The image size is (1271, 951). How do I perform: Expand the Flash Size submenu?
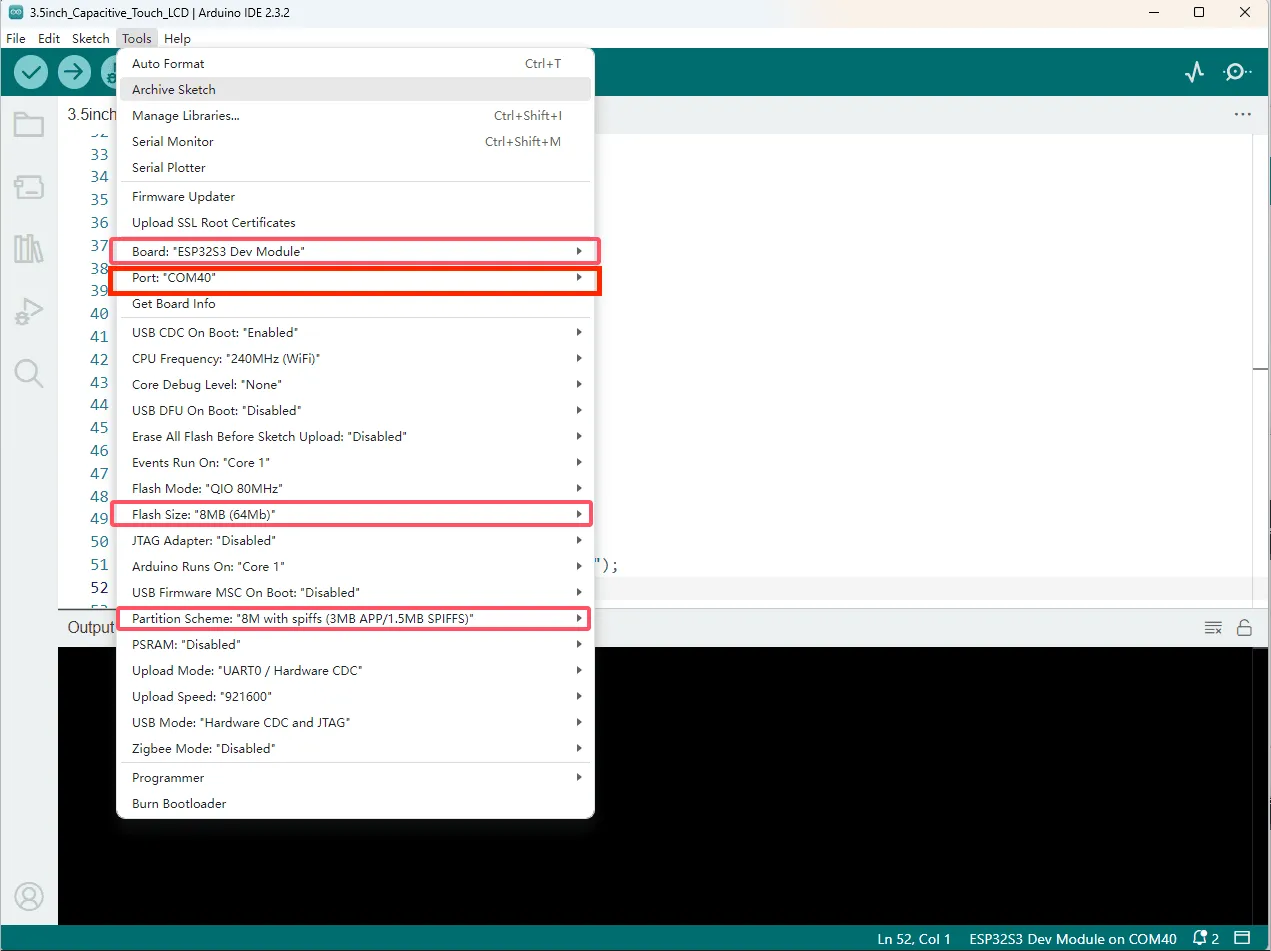(x=356, y=514)
